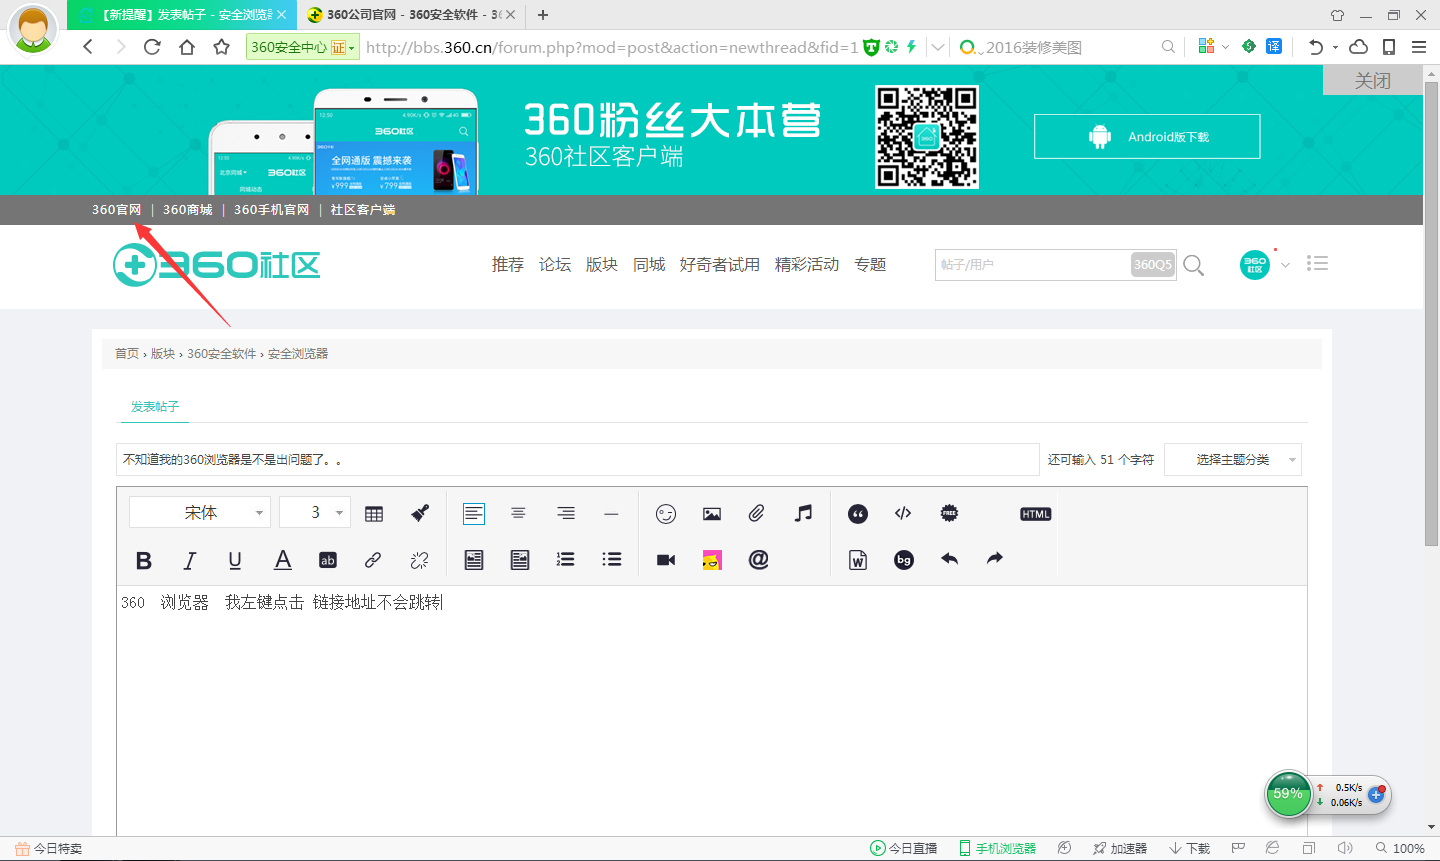Open the emoticon smiley picker

(x=666, y=514)
